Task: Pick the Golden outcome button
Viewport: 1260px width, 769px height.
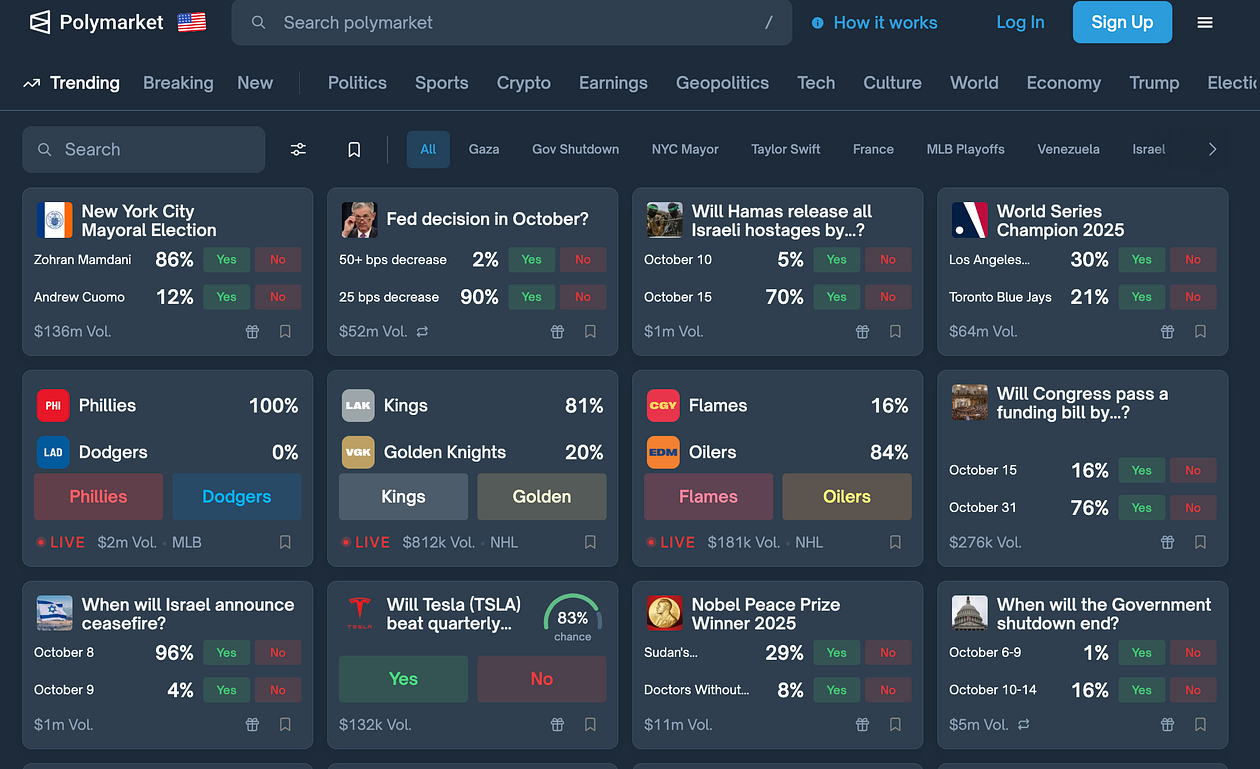Action: 542,497
